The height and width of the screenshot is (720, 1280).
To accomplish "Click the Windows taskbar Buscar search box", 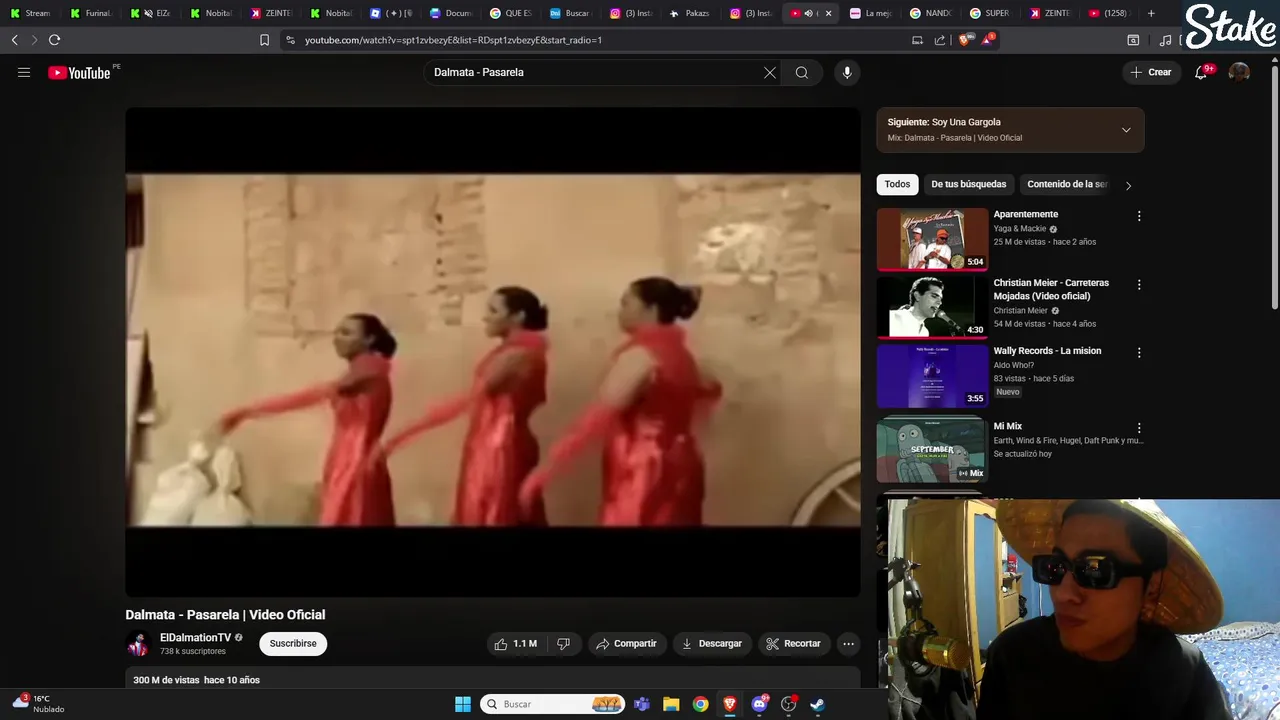I will click(553, 704).
